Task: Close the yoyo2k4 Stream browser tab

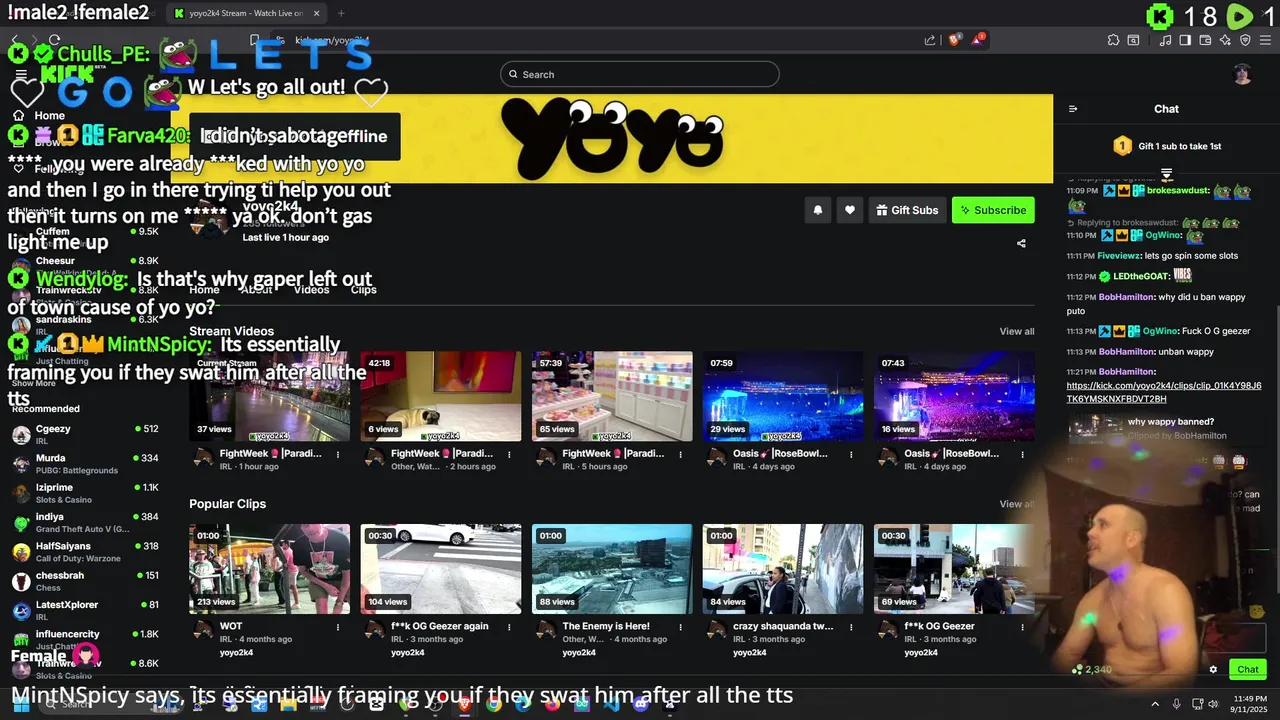Action: (x=317, y=13)
